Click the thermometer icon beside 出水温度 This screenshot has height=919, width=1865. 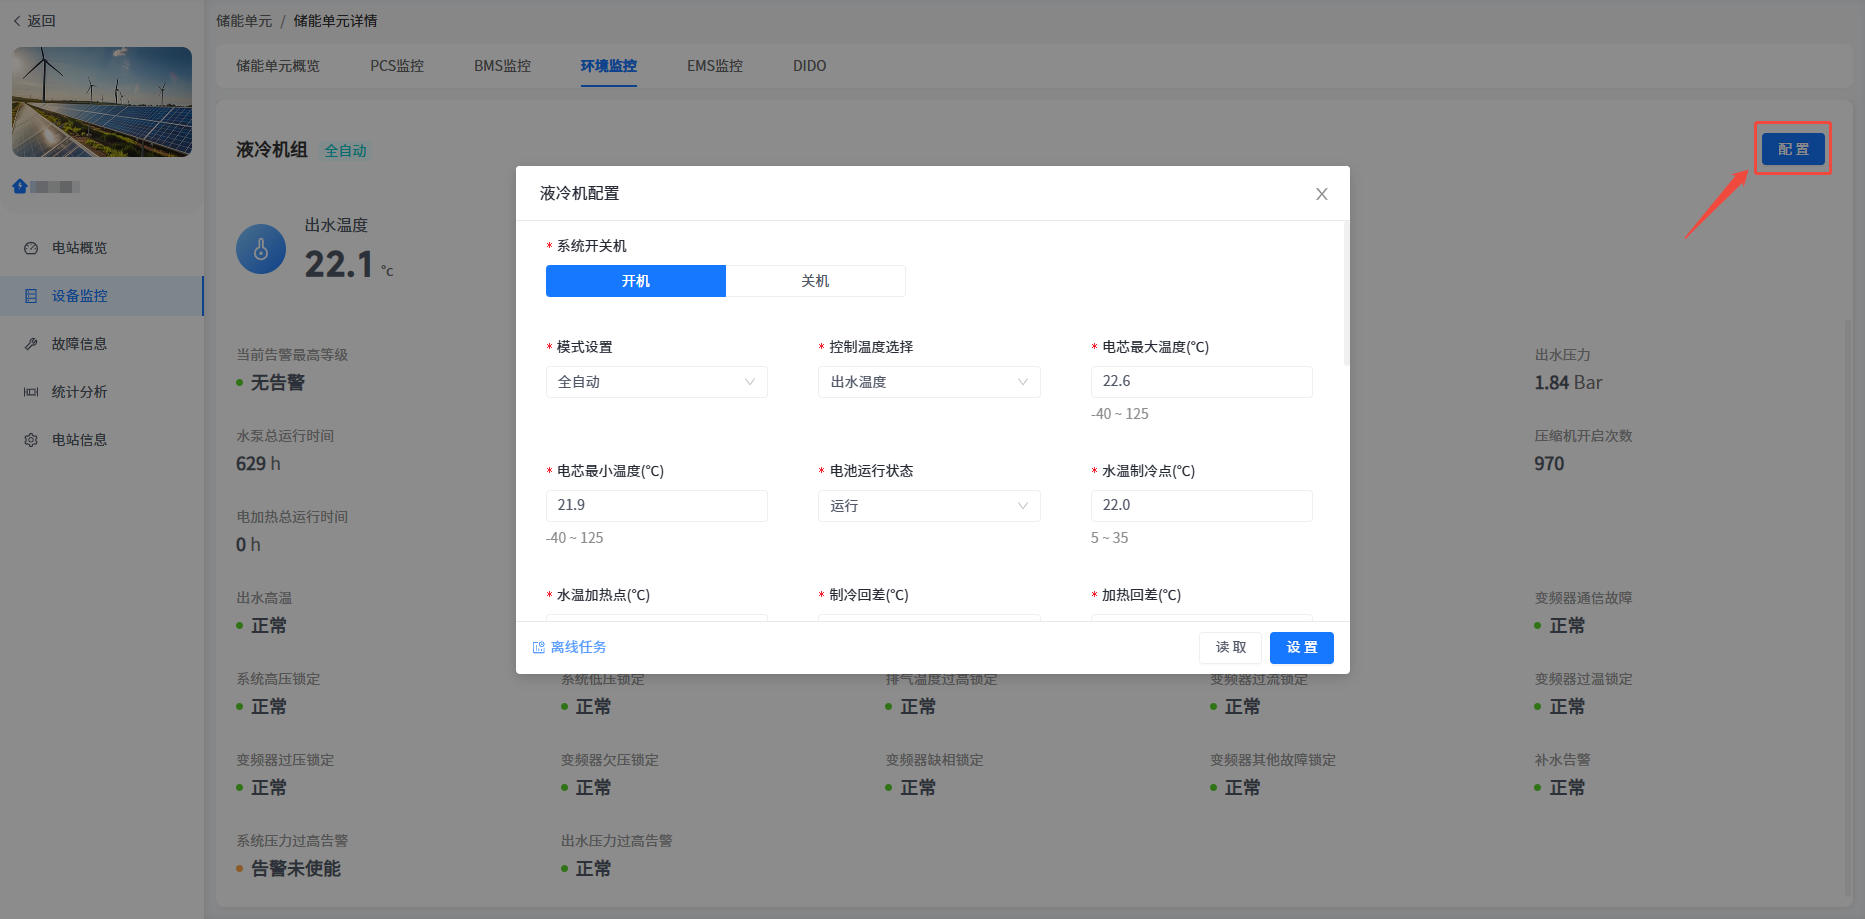click(x=261, y=249)
